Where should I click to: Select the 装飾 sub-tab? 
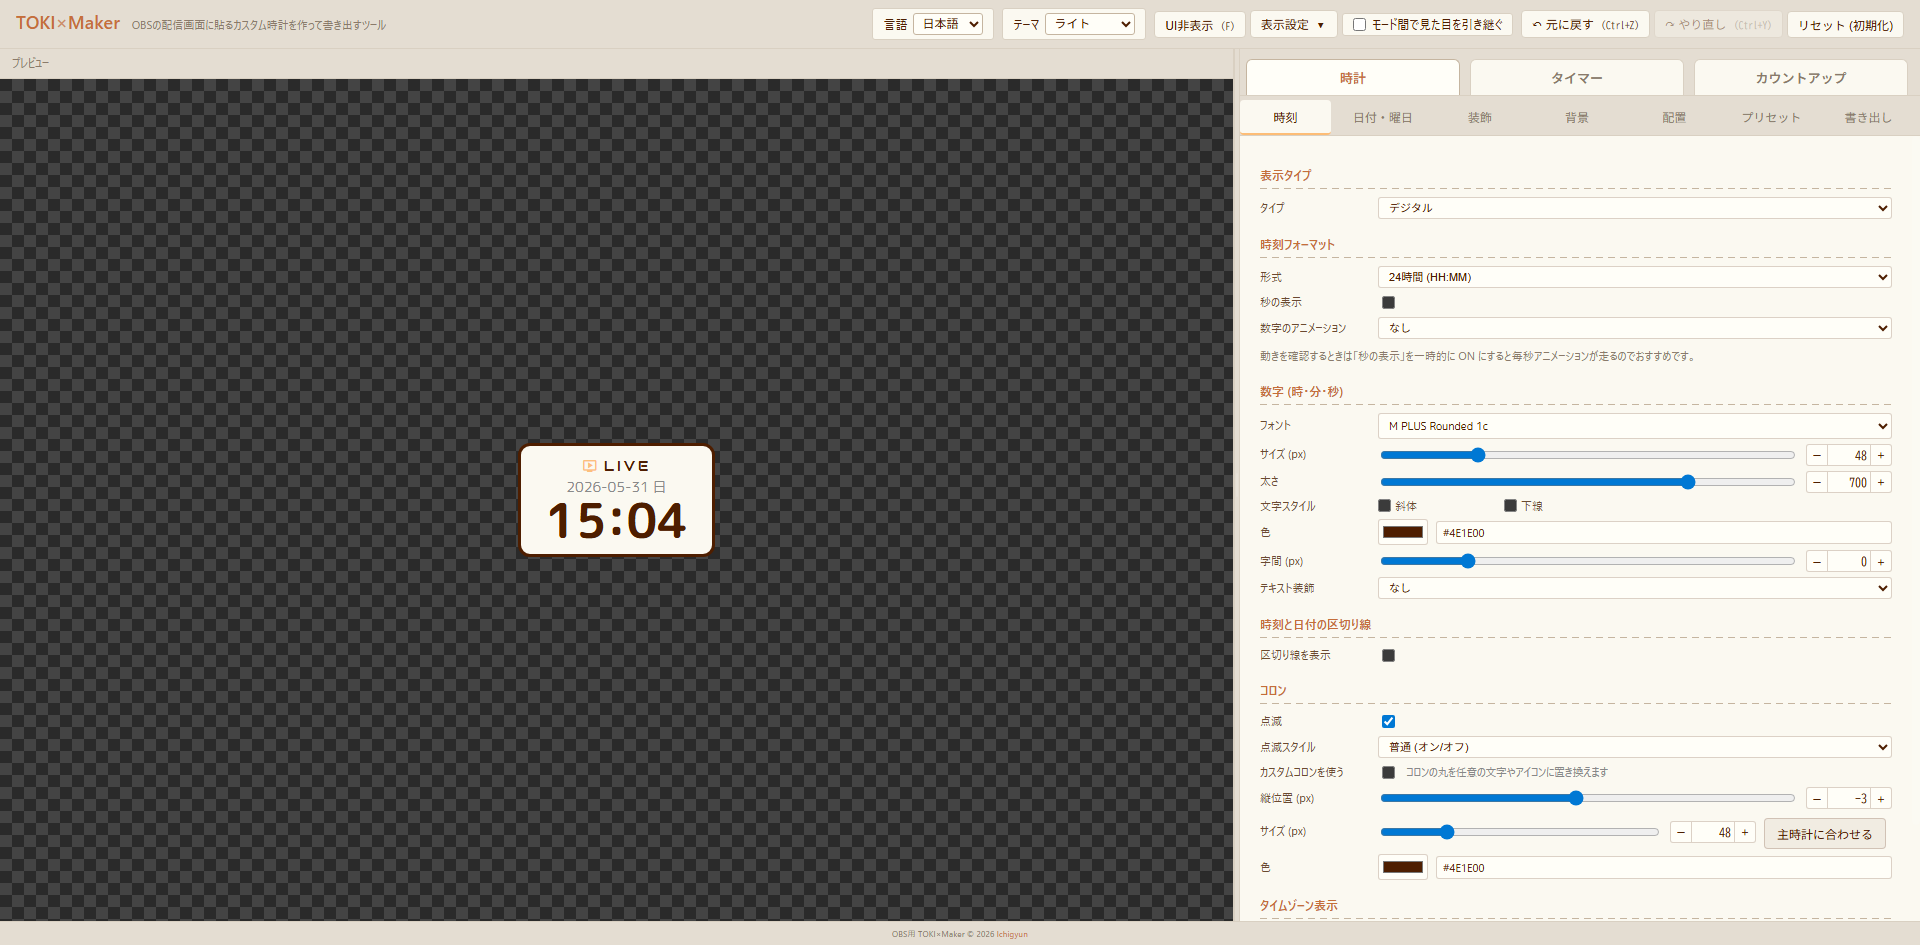click(x=1480, y=118)
